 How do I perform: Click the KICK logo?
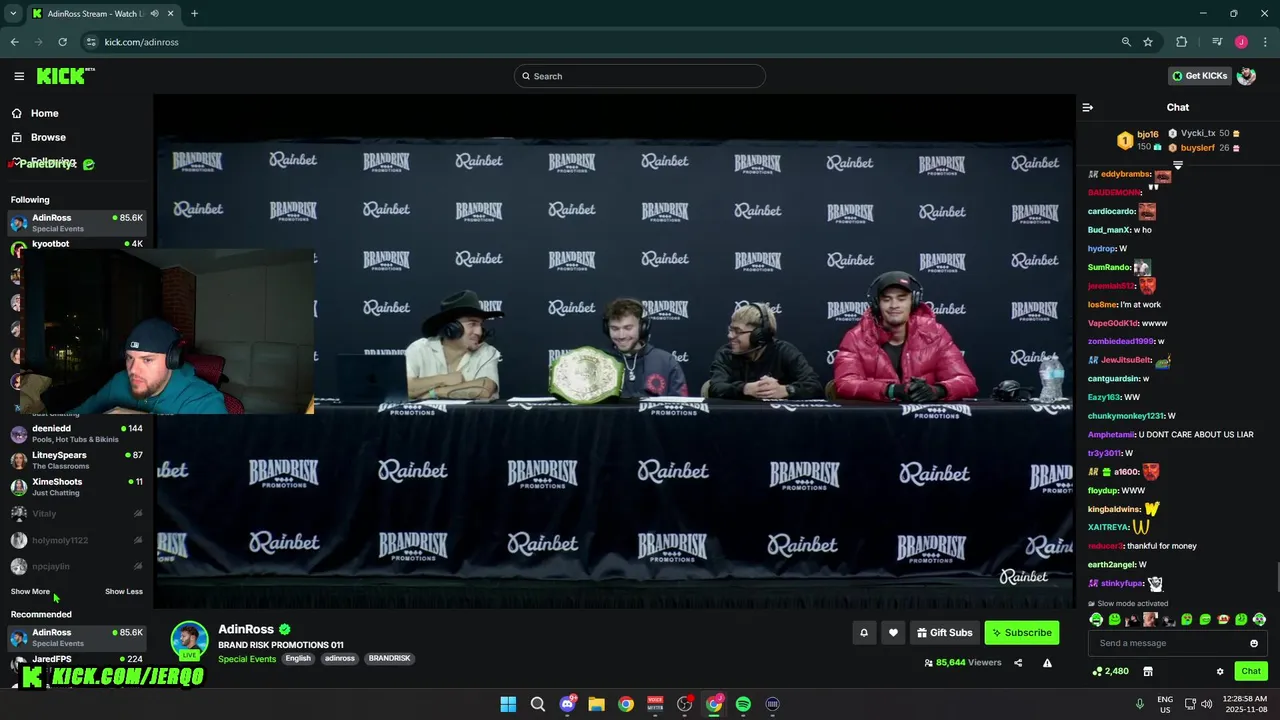(65, 76)
